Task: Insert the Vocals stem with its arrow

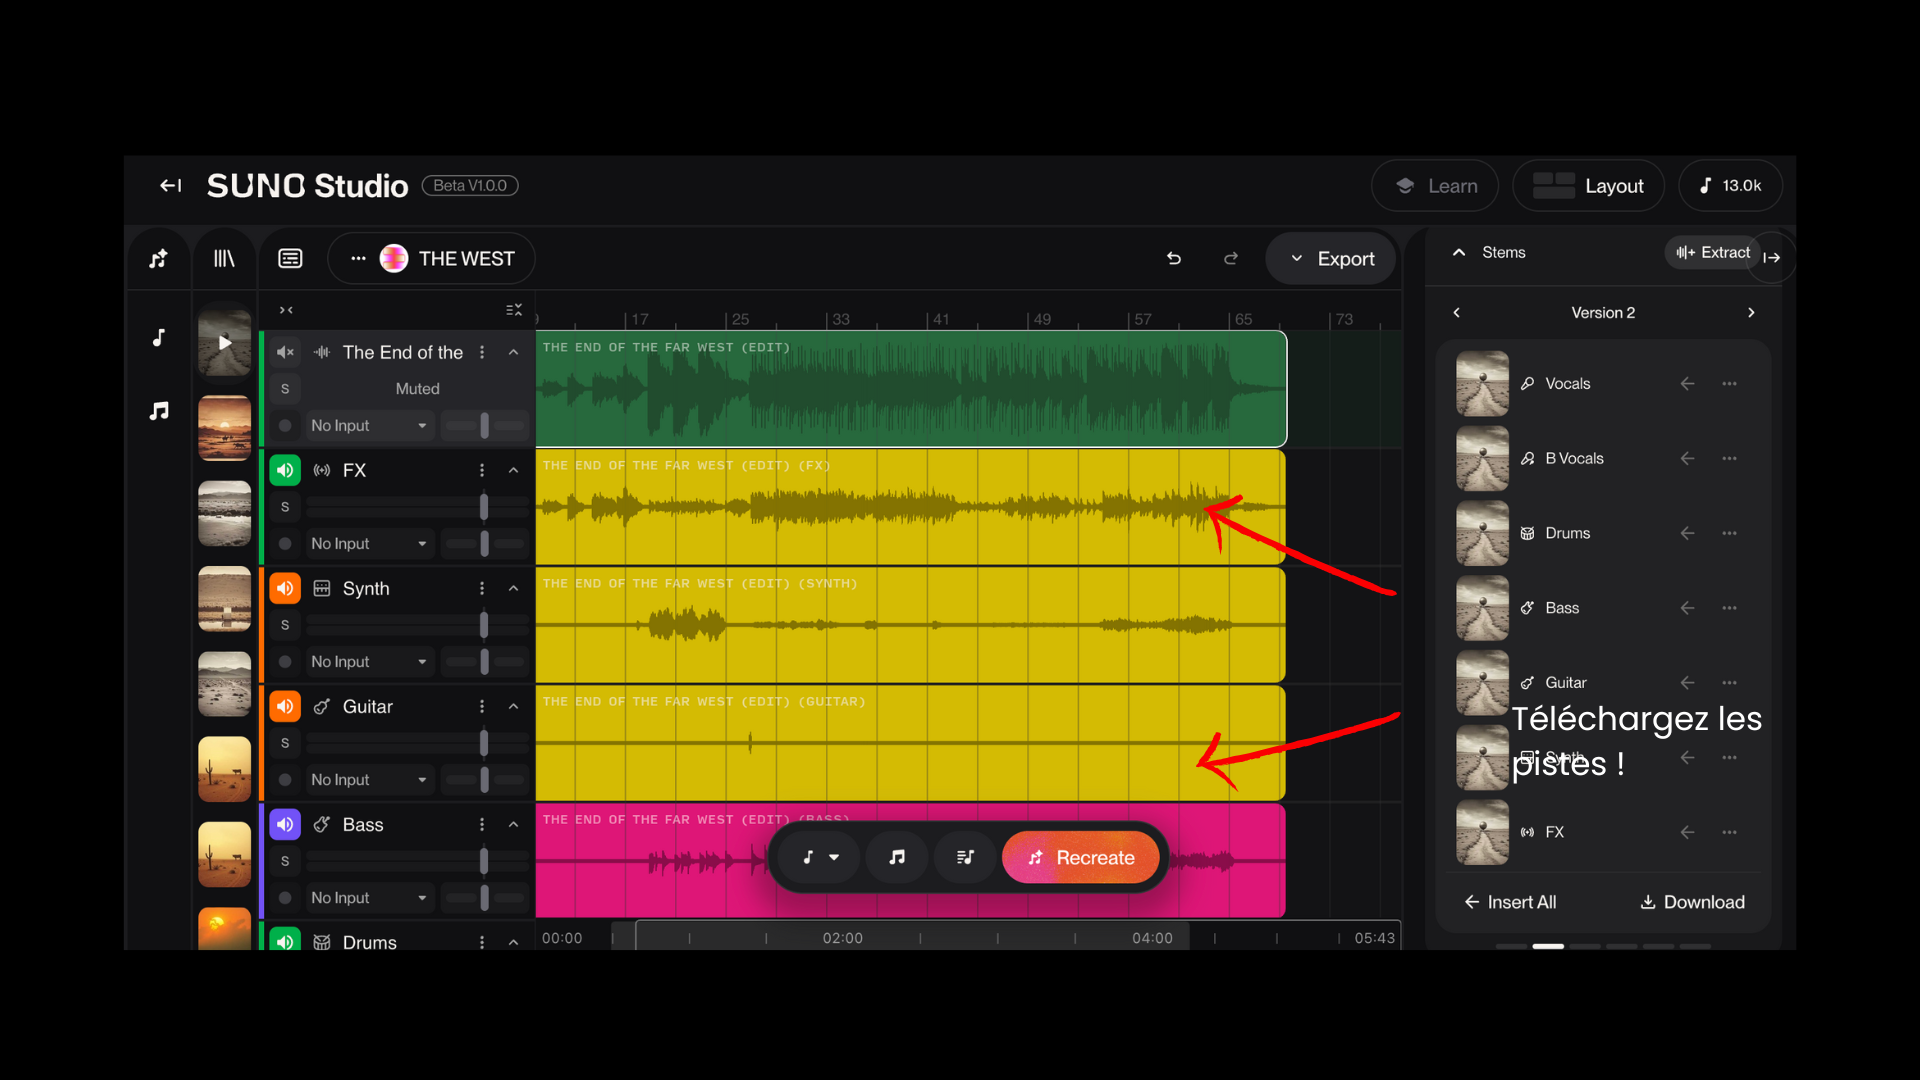Action: 1687,384
